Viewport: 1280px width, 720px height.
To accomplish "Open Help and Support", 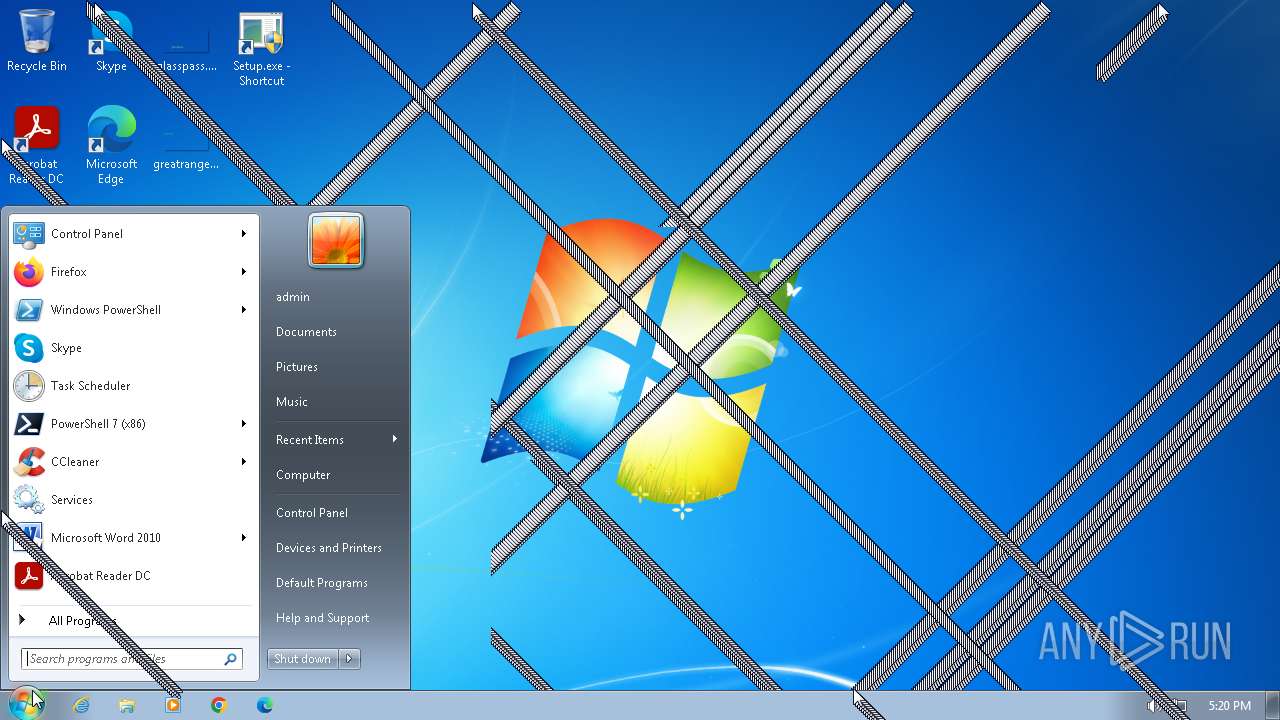I will click(323, 618).
